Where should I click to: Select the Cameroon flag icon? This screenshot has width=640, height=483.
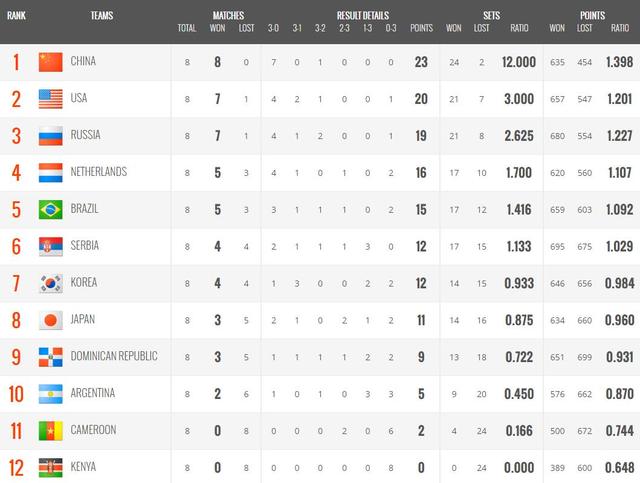click(50, 430)
